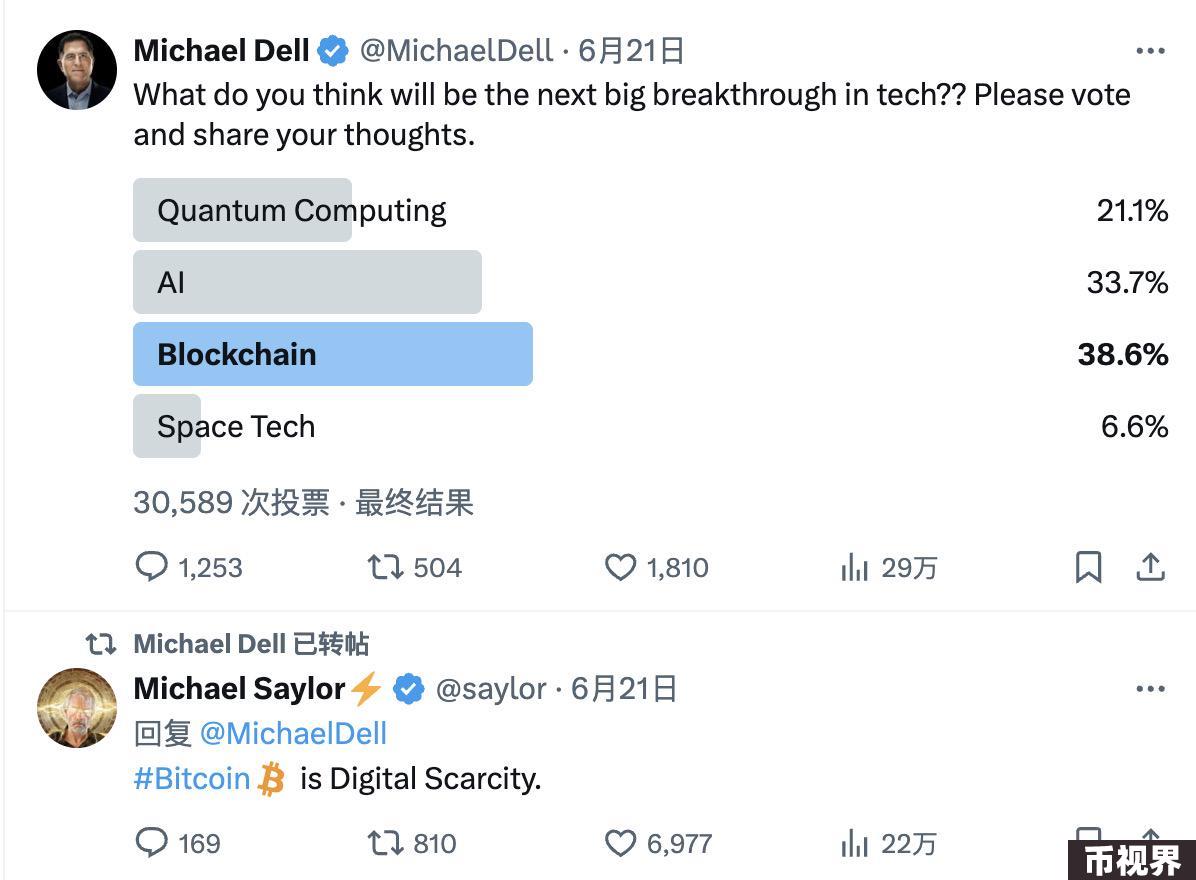Bookmark Michael Dell's poll tweet

point(1088,567)
